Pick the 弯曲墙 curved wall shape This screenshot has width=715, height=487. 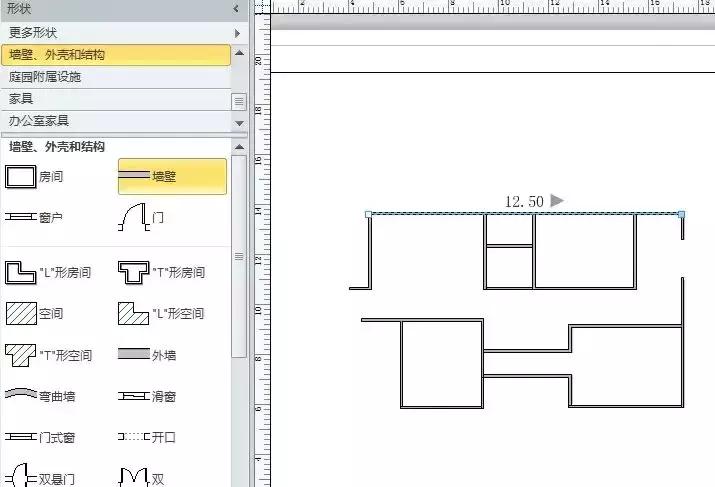tap(40, 395)
